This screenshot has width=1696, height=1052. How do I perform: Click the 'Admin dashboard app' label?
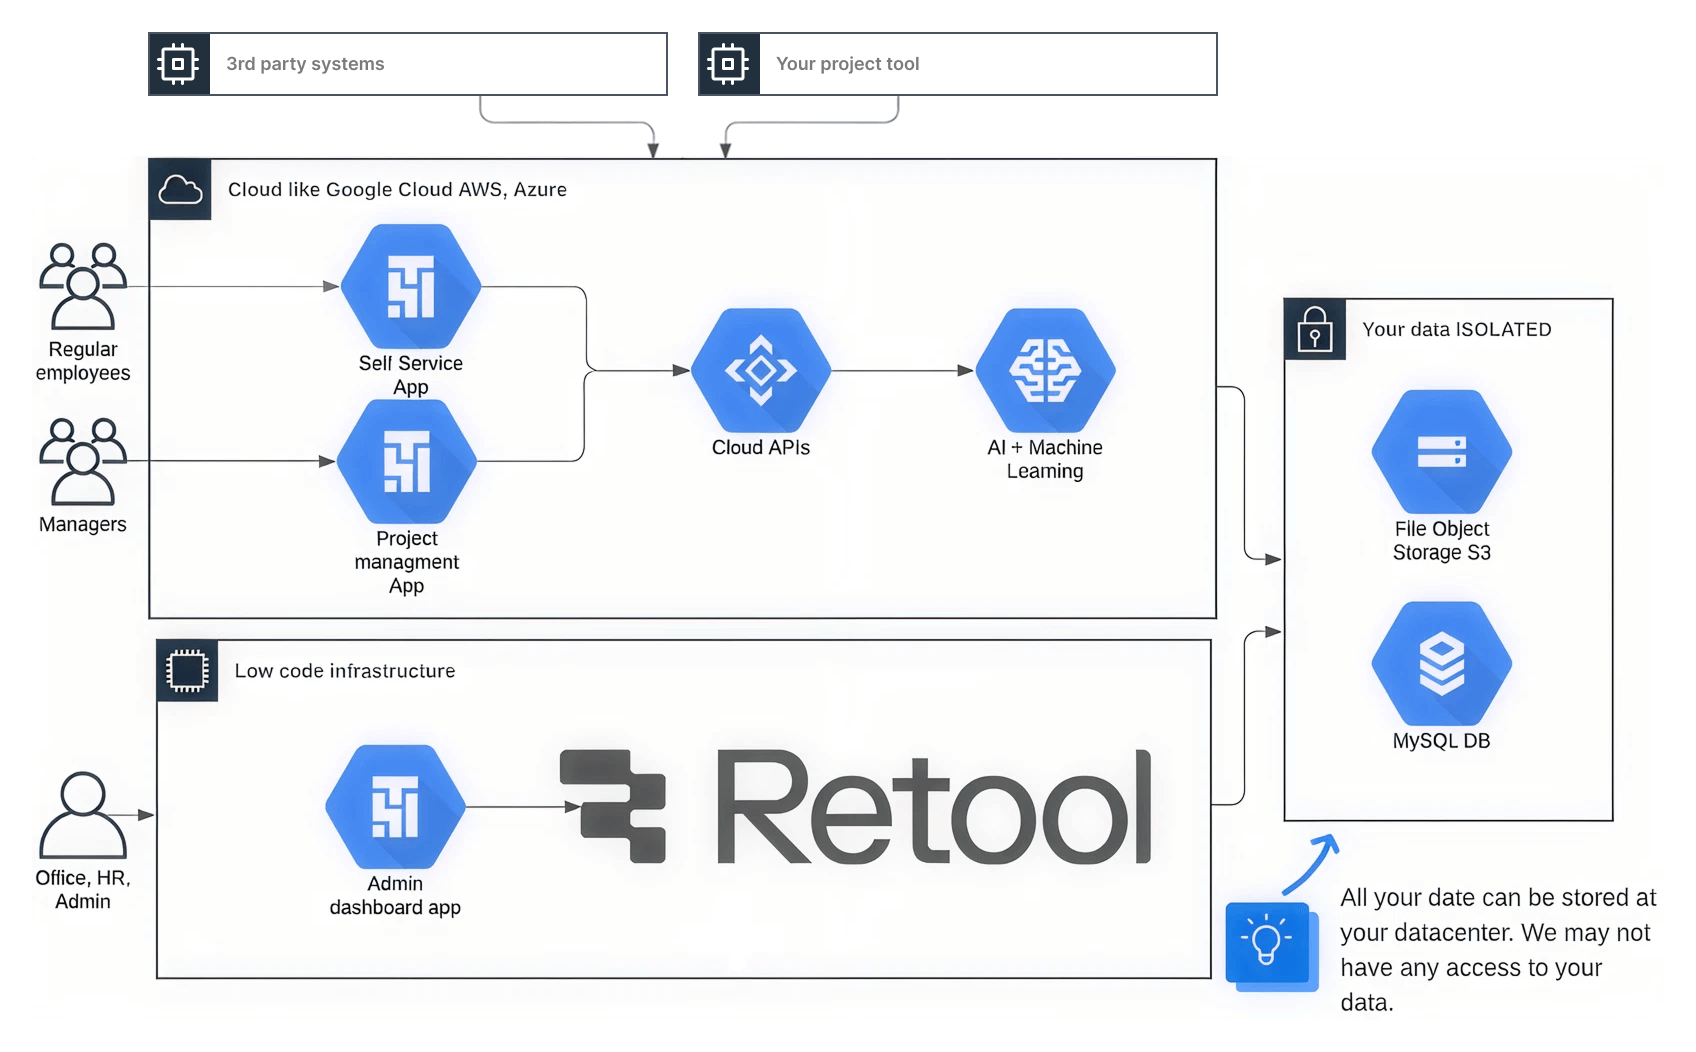[395, 895]
